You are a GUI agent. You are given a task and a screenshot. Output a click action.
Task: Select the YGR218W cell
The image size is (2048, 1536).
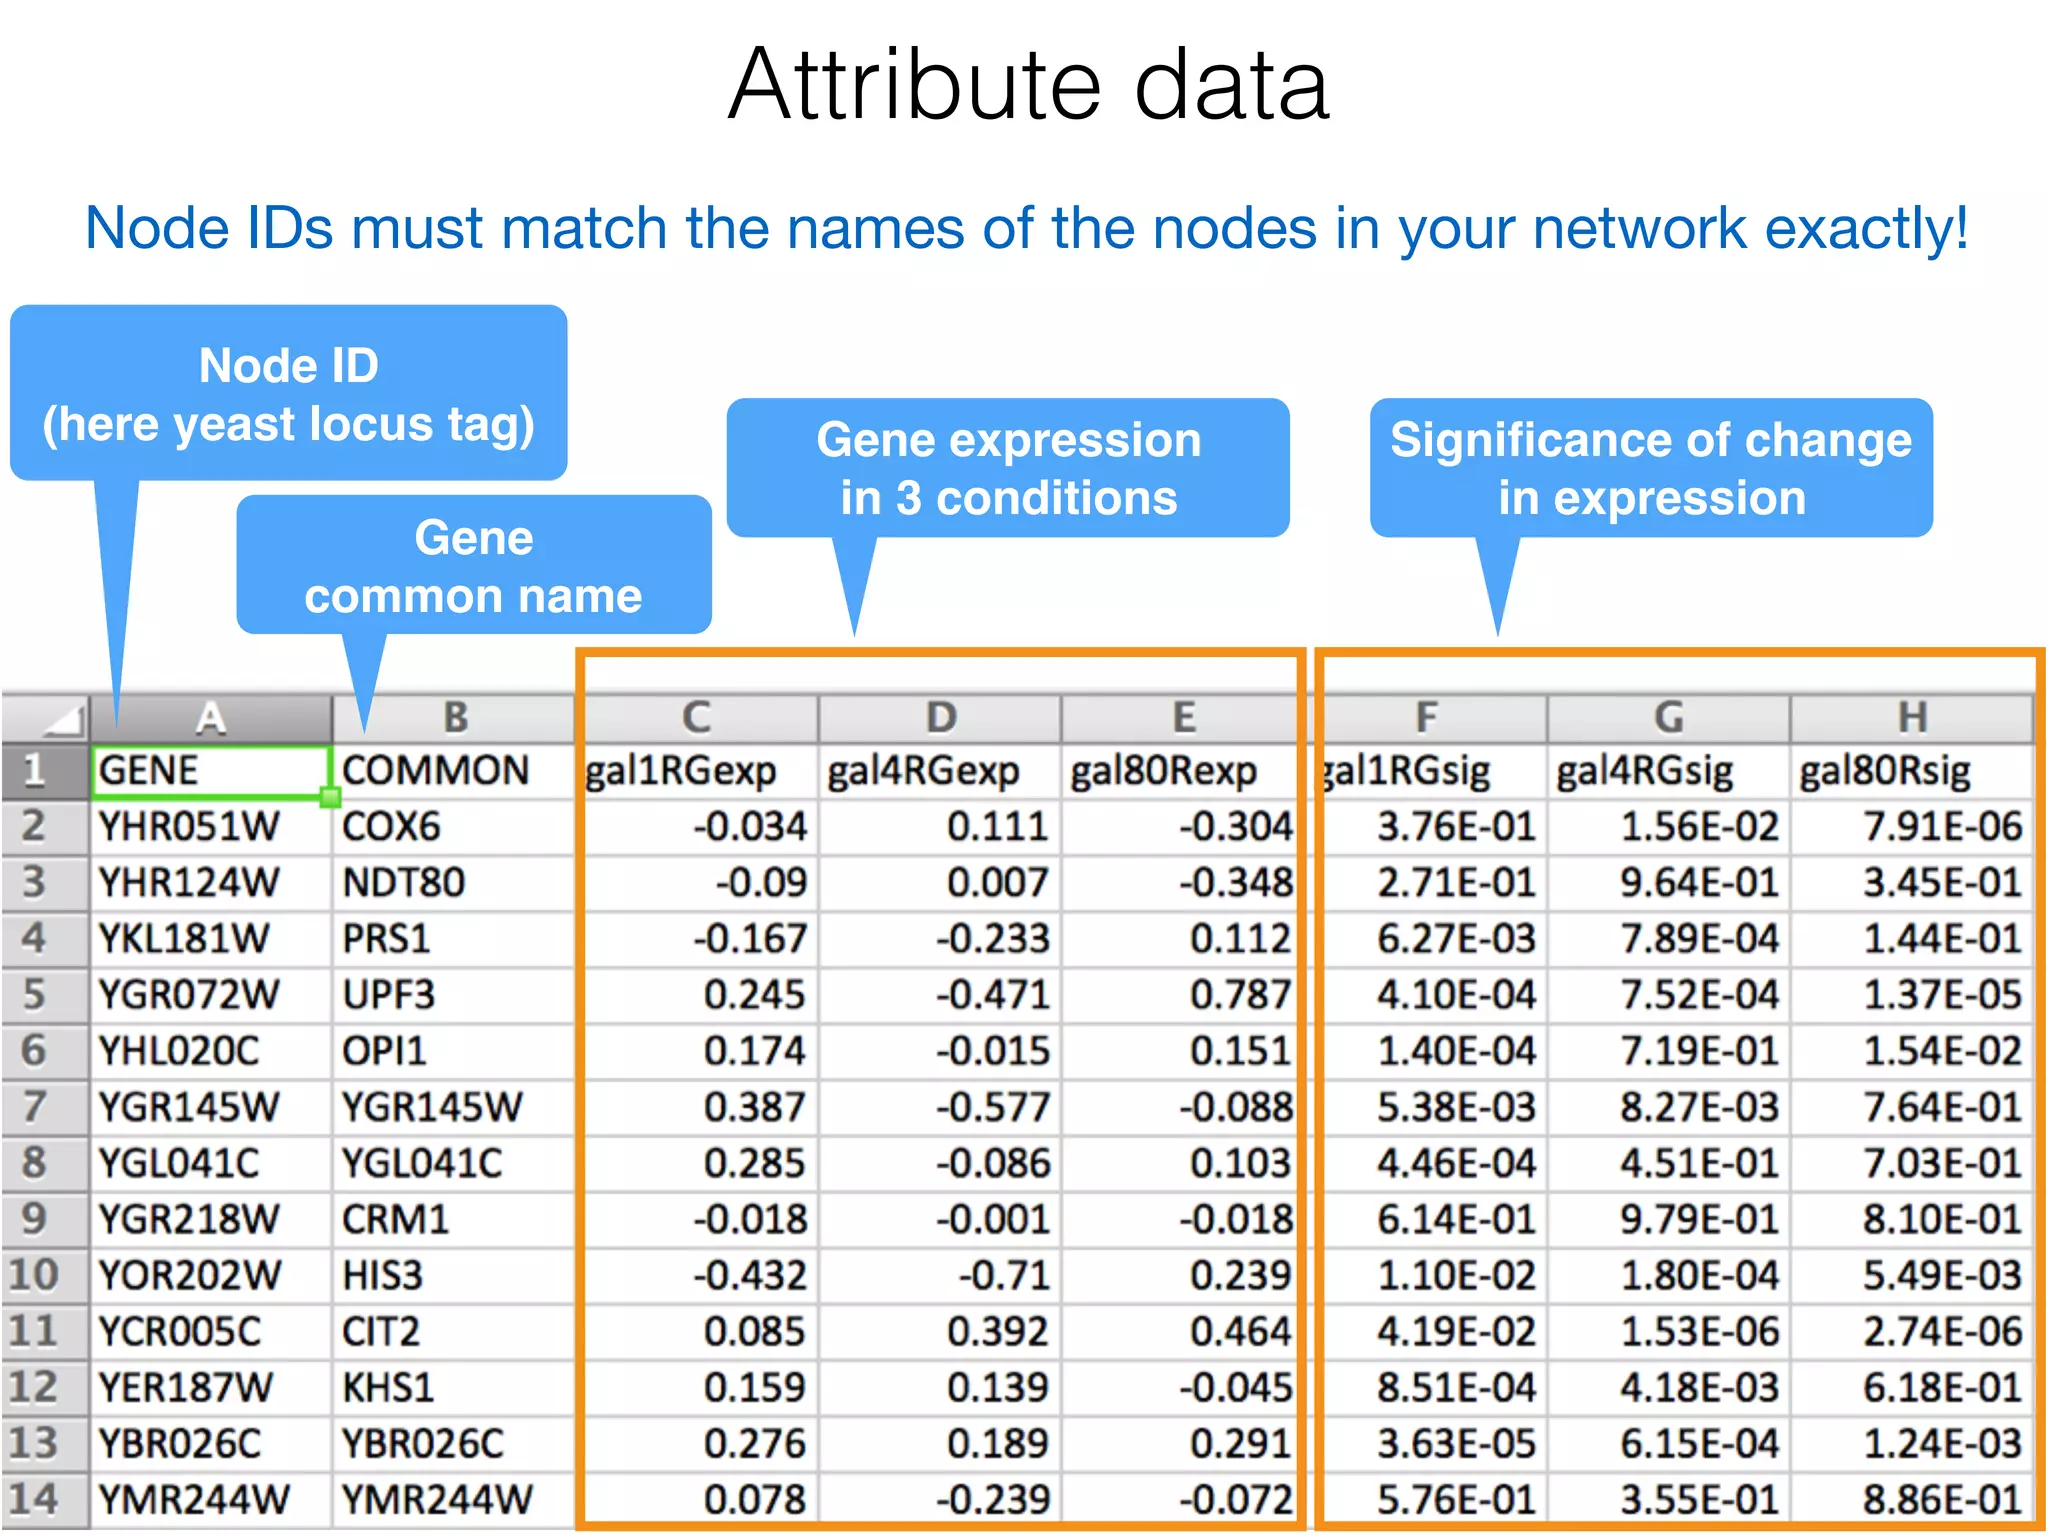(211, 1219)
